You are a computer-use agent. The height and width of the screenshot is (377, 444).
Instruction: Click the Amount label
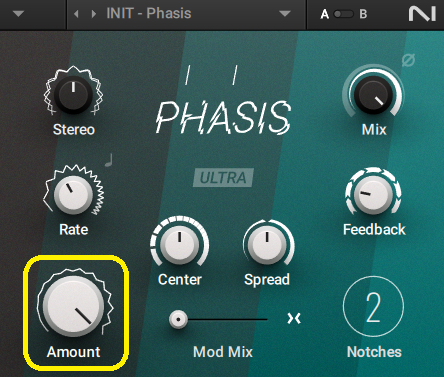click(73, 352)
